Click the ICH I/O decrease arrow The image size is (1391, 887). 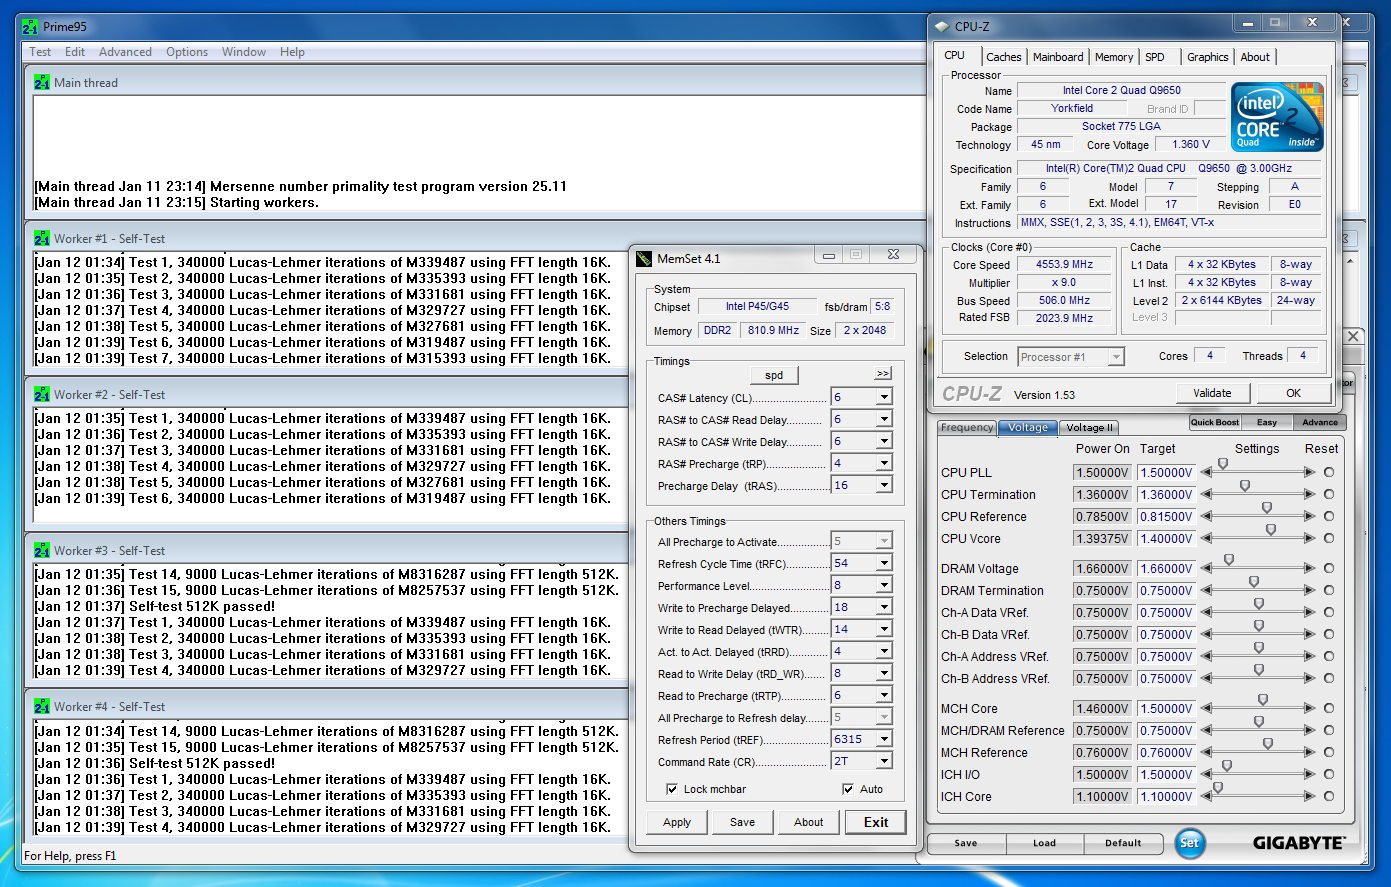click(1207, 774)
